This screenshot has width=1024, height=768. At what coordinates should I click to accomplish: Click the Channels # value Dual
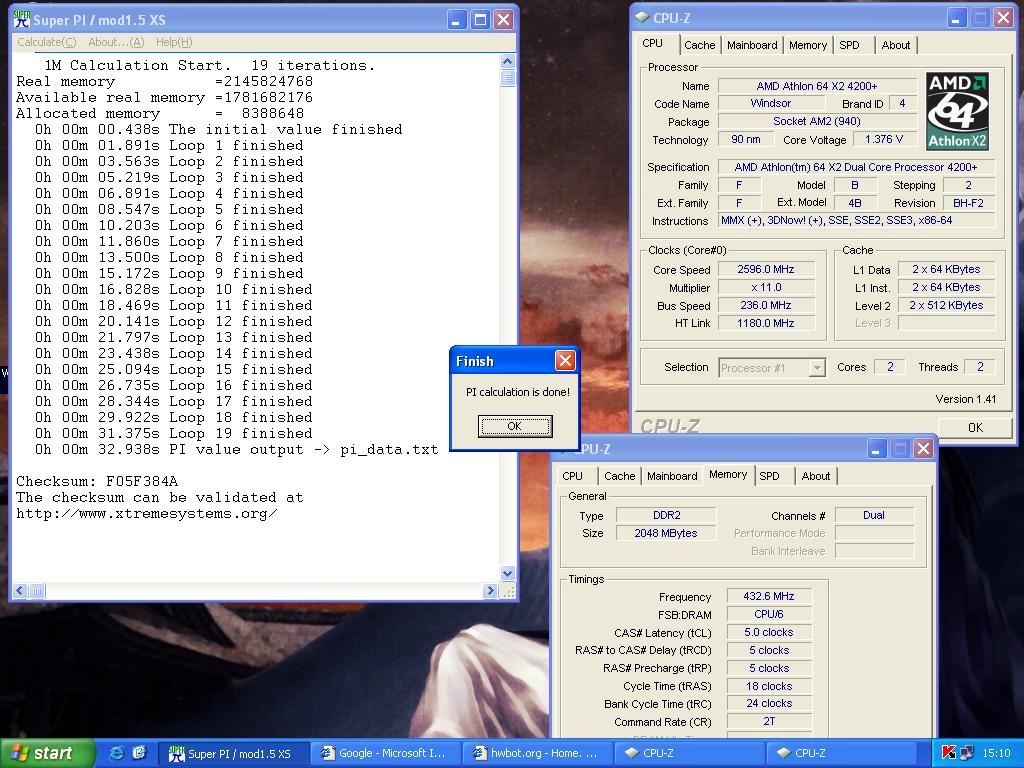click(874, 515)
